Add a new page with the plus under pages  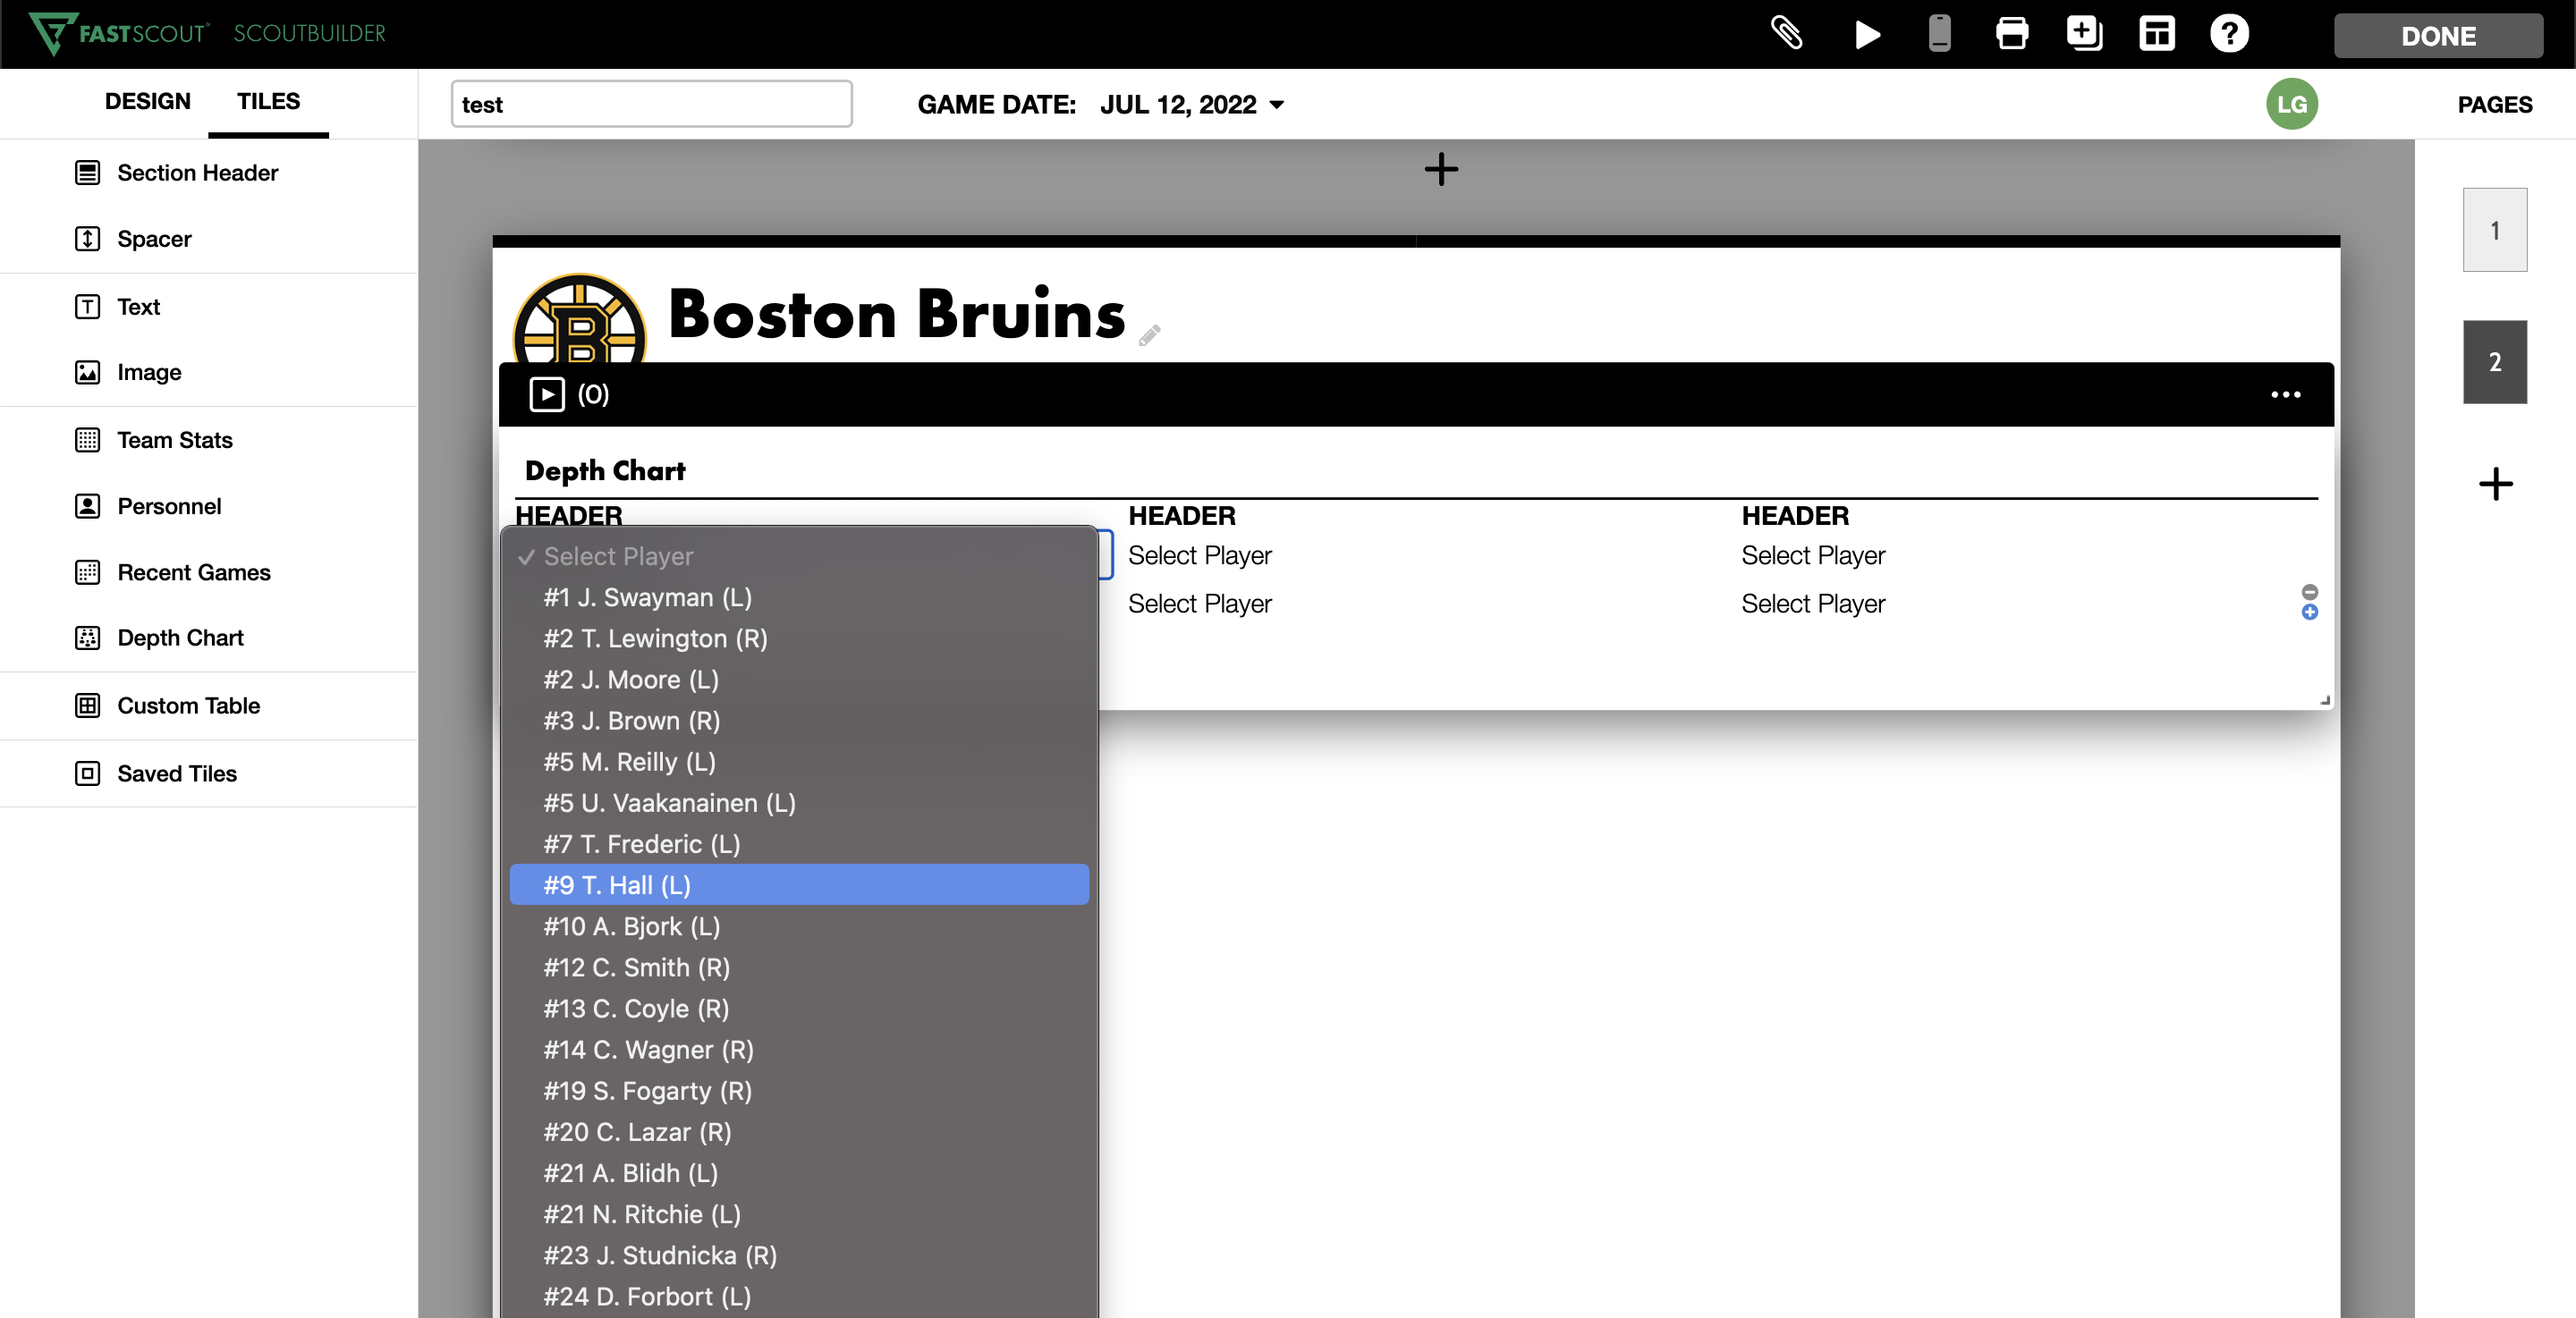2495,484
